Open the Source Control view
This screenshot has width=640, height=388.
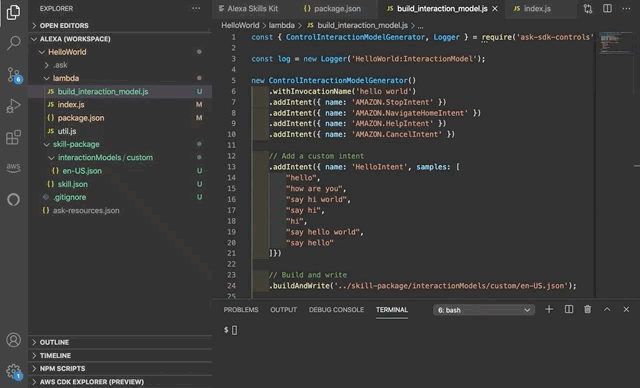click(13, 75)
